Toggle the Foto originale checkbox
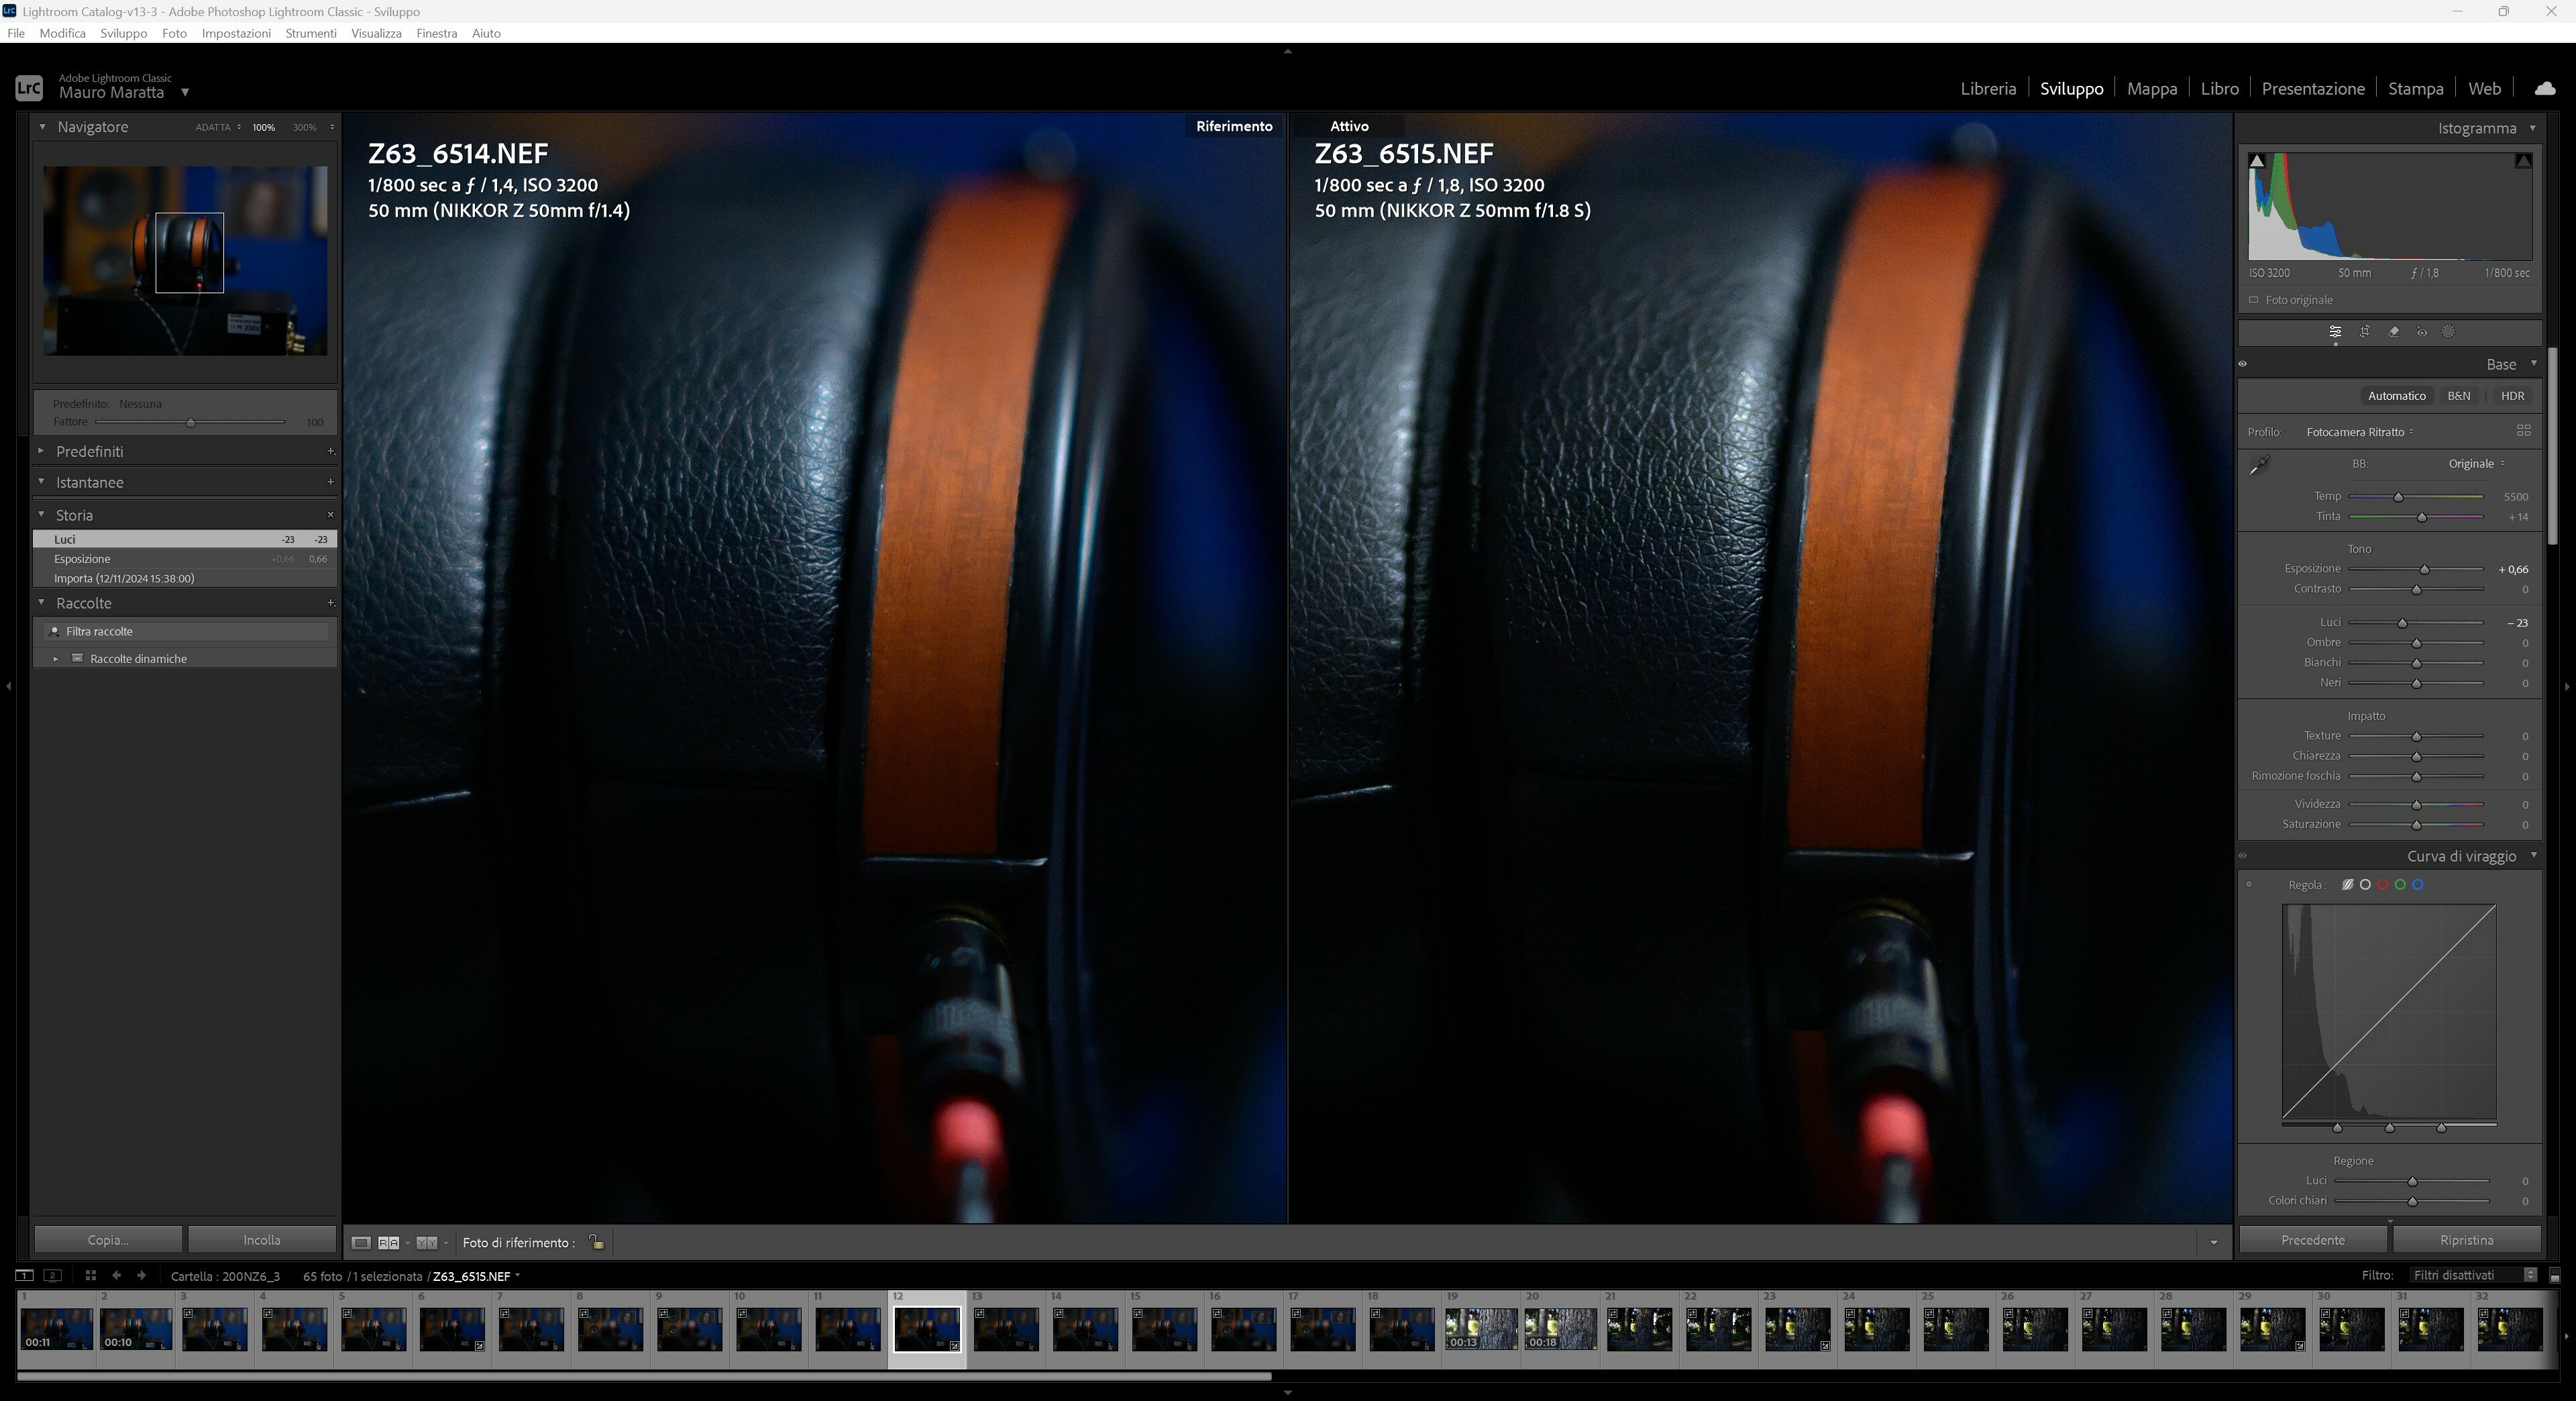 click(x=2254, y=300)
